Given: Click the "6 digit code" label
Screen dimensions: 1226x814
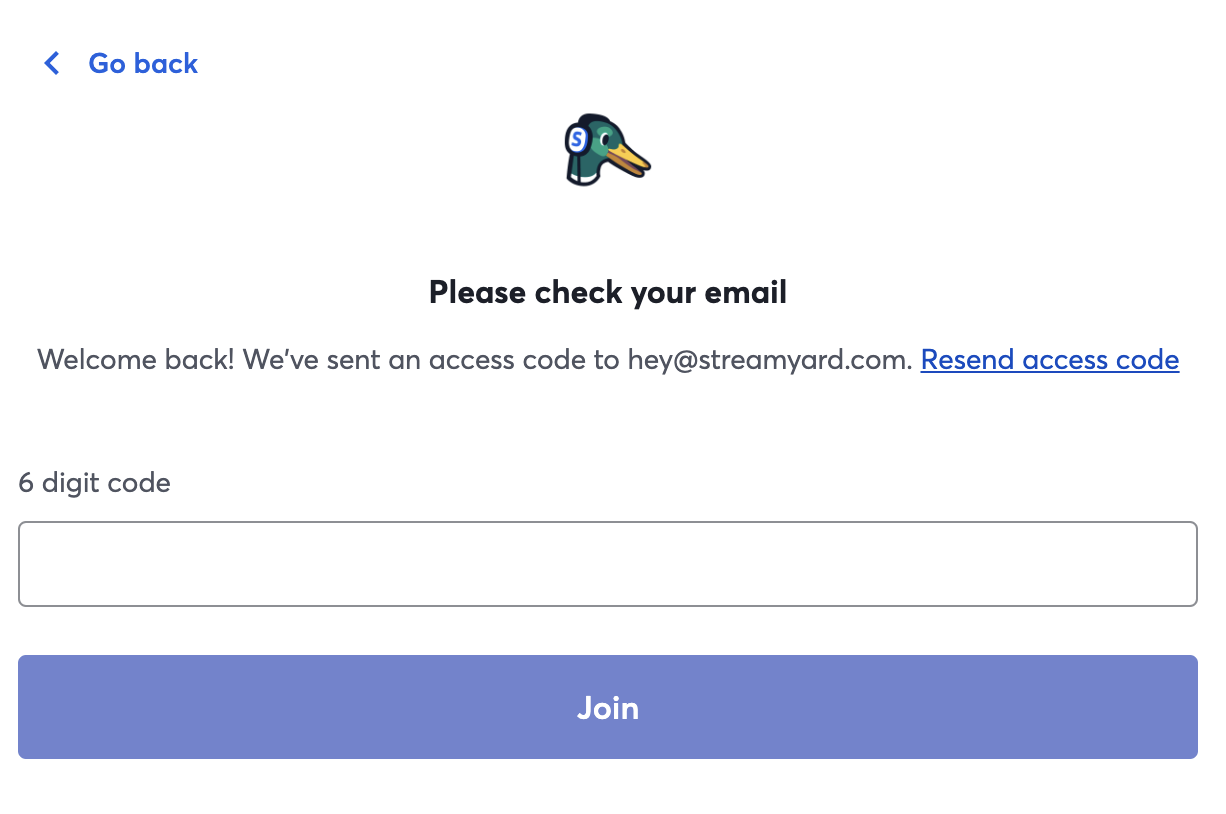Looking at the screenshot, I should pyautogui.click(x=95, y=483).
